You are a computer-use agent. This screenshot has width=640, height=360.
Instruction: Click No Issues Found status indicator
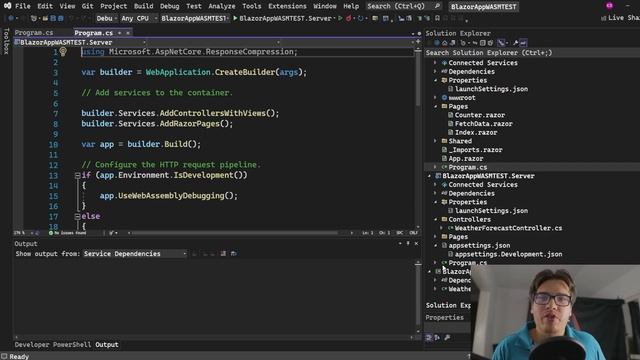pyautogui.click(x=67, y=233)
